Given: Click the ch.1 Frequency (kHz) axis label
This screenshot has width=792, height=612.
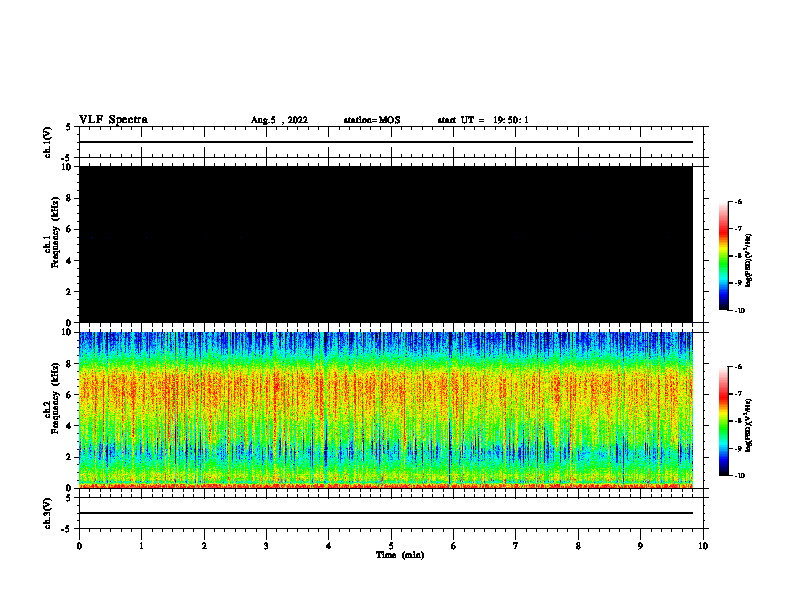Looking at the screenshot, I should click(x=51, y=232).
